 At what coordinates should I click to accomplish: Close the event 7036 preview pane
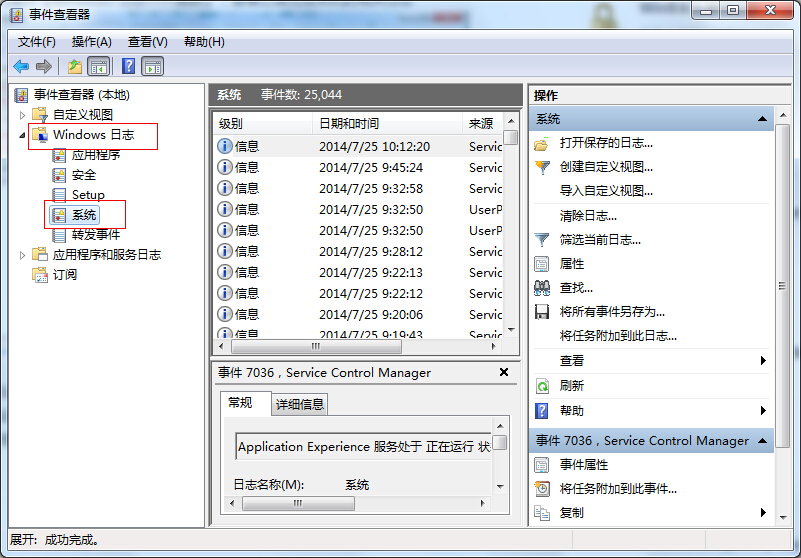505,372
